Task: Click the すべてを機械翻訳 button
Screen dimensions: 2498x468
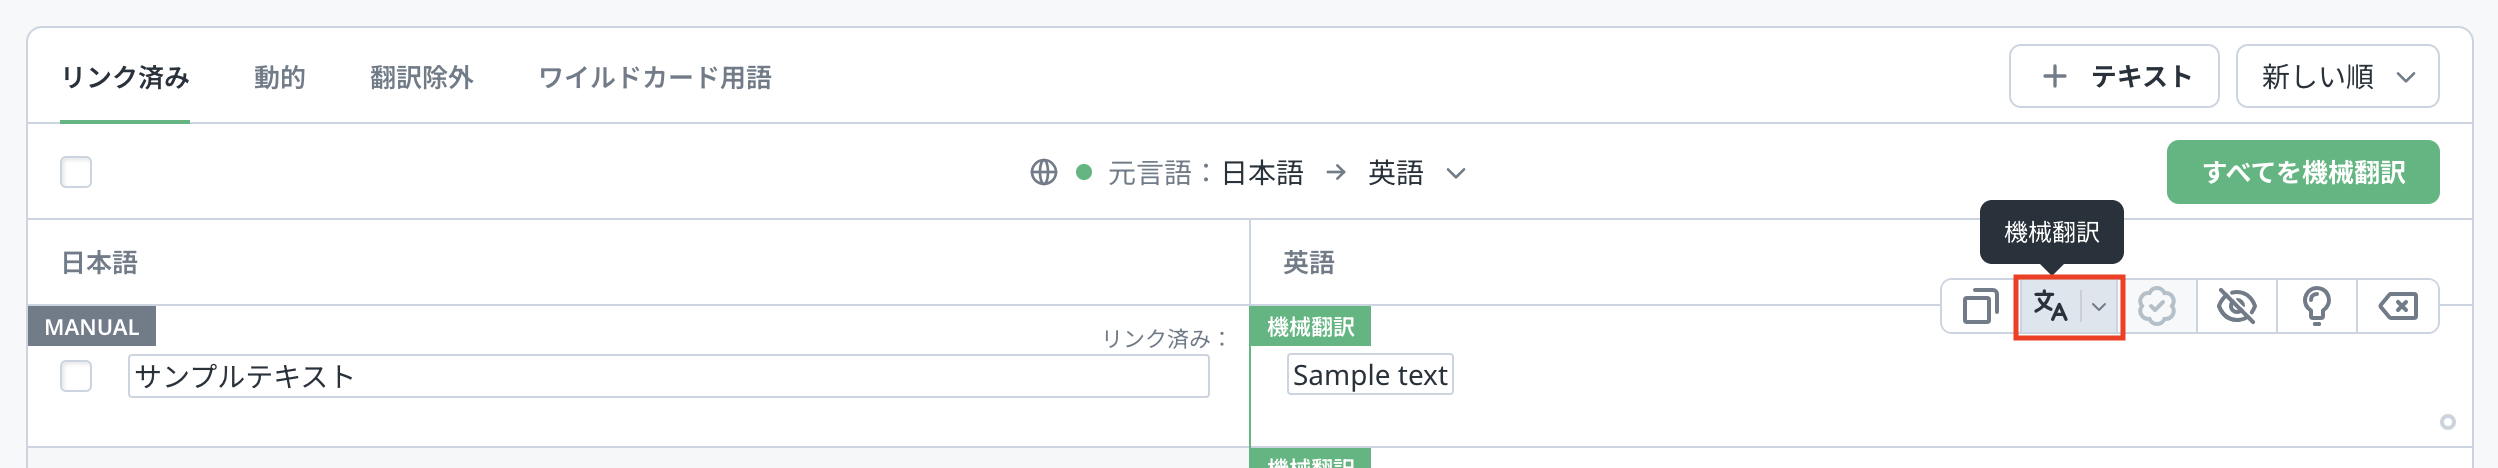Action: pyautogui.click(x=2302, y=172)
